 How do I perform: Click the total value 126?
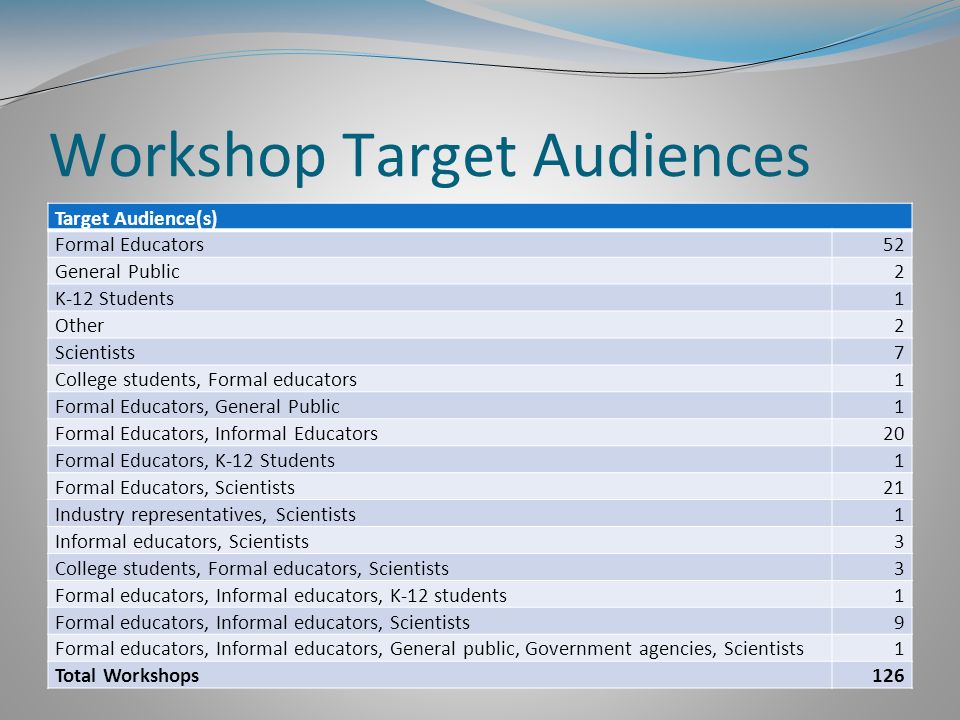coord(888,675)
